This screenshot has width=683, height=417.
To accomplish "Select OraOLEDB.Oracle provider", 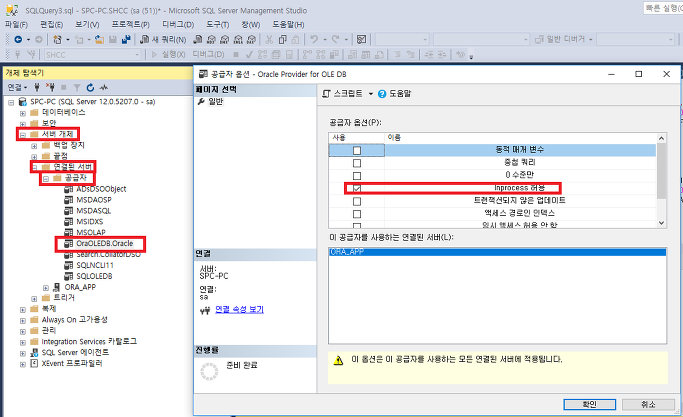I will 105,244.
